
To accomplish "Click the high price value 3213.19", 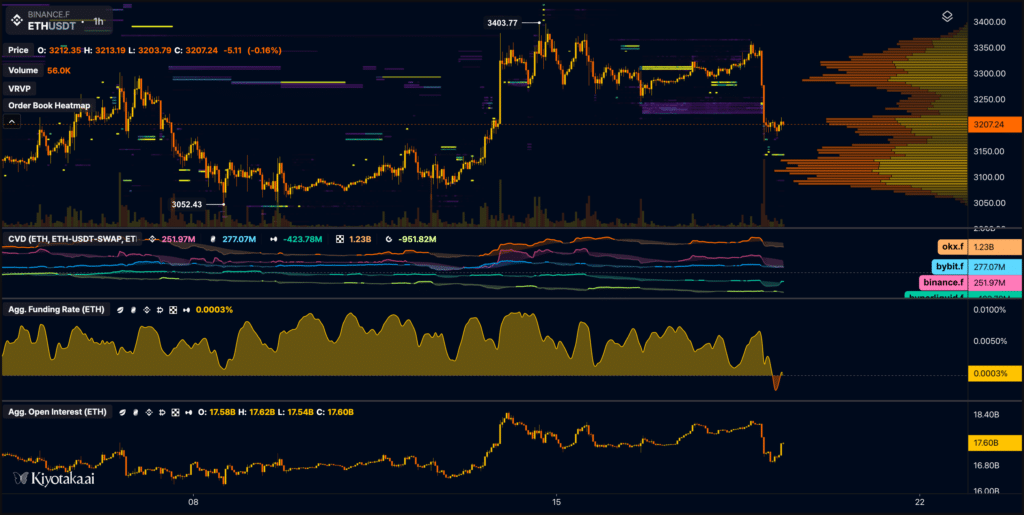I will click(110, 50).
